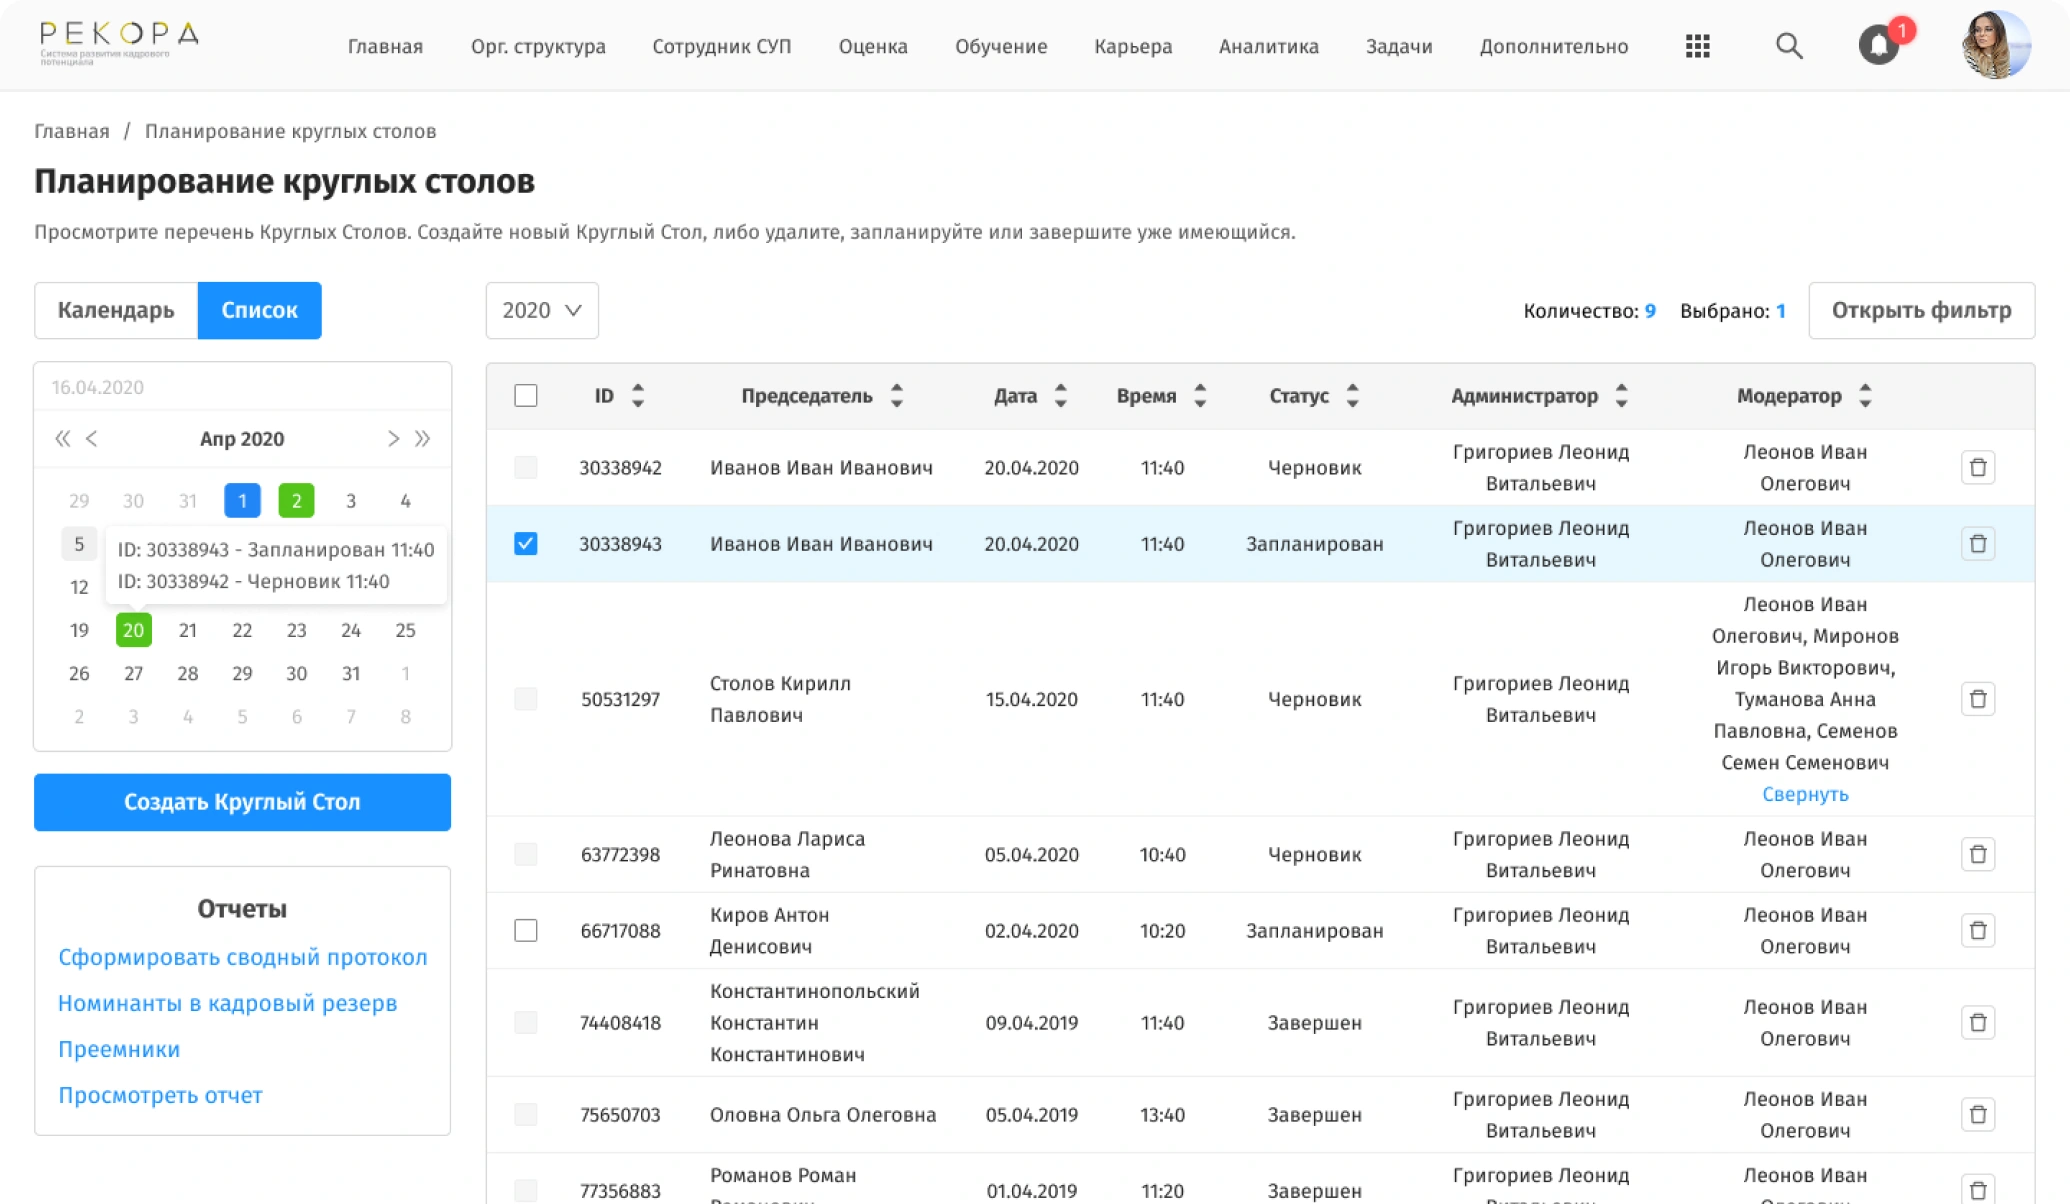Select green-highlighted day 20 in calendar
This screenshot has width=2070, height=1204.
click(x=133, y=630)
